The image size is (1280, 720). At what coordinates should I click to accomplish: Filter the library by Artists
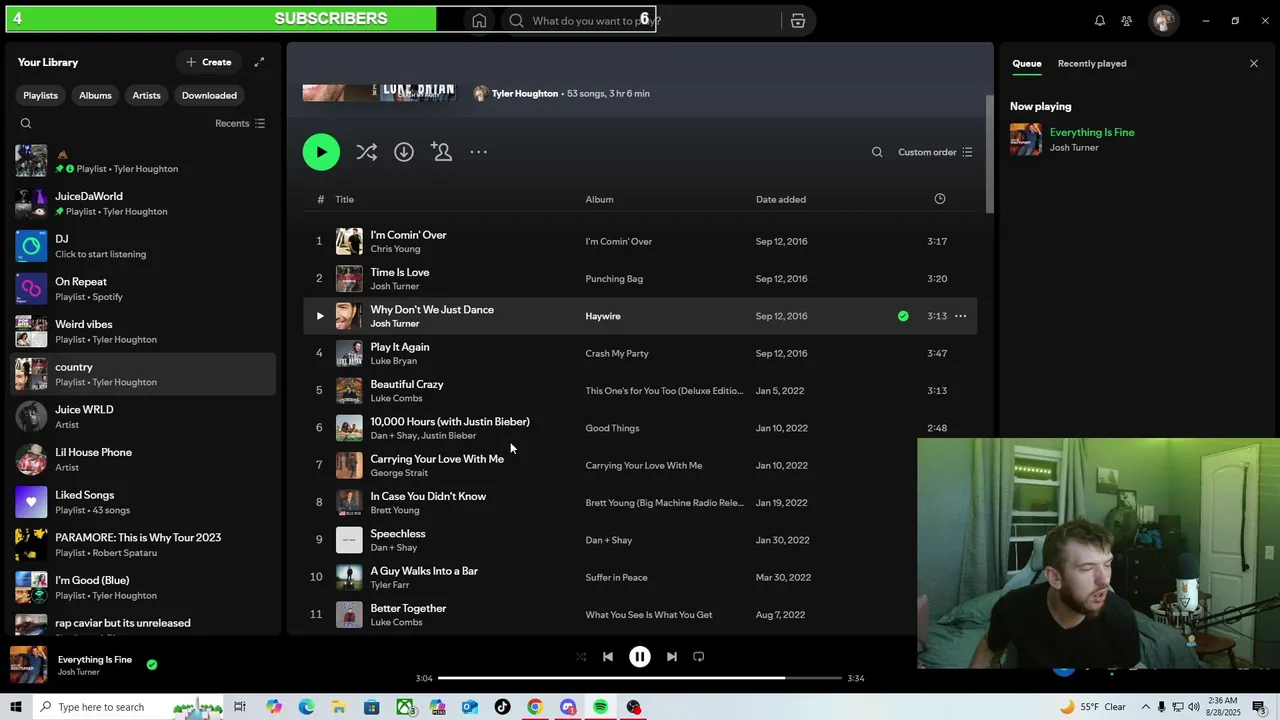[x=146, y=95]
